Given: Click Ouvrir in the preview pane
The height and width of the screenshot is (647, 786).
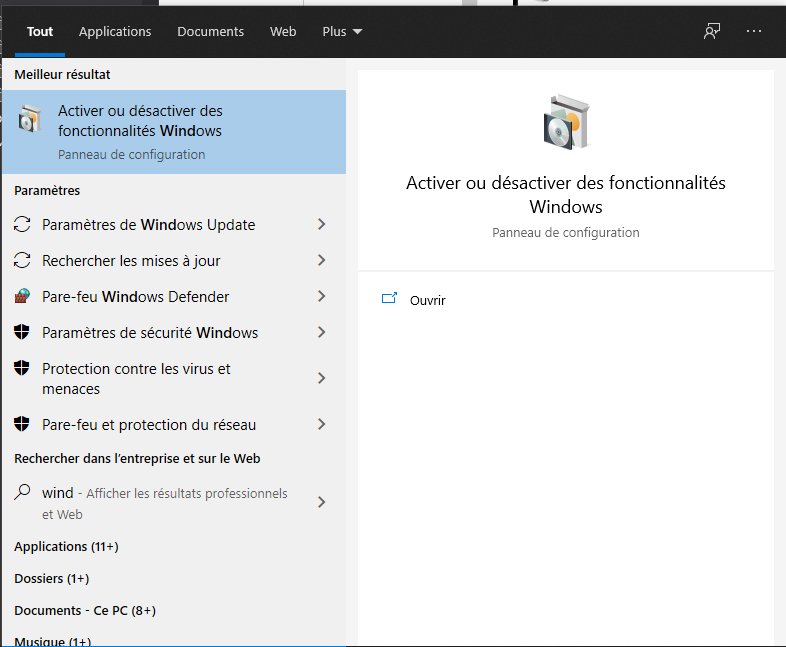Looking at the screenshot, I should pyautogui.click(x=428, y=300).
